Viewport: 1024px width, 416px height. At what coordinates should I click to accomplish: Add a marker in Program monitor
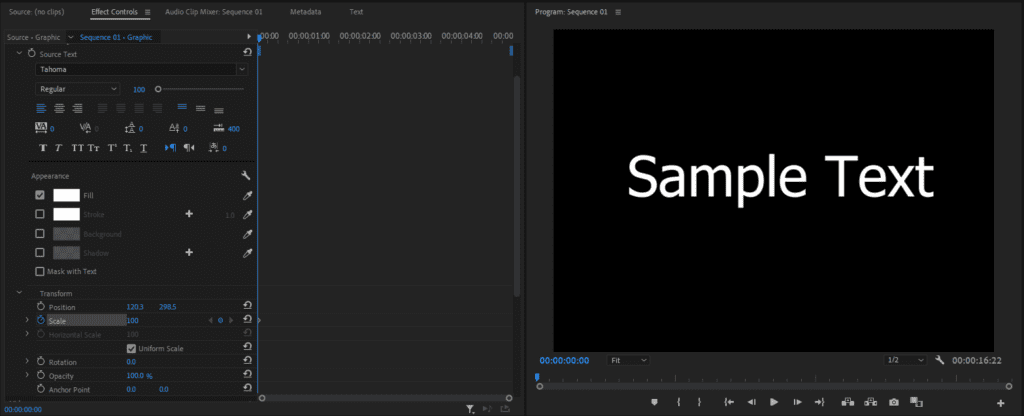click(654, 402)
